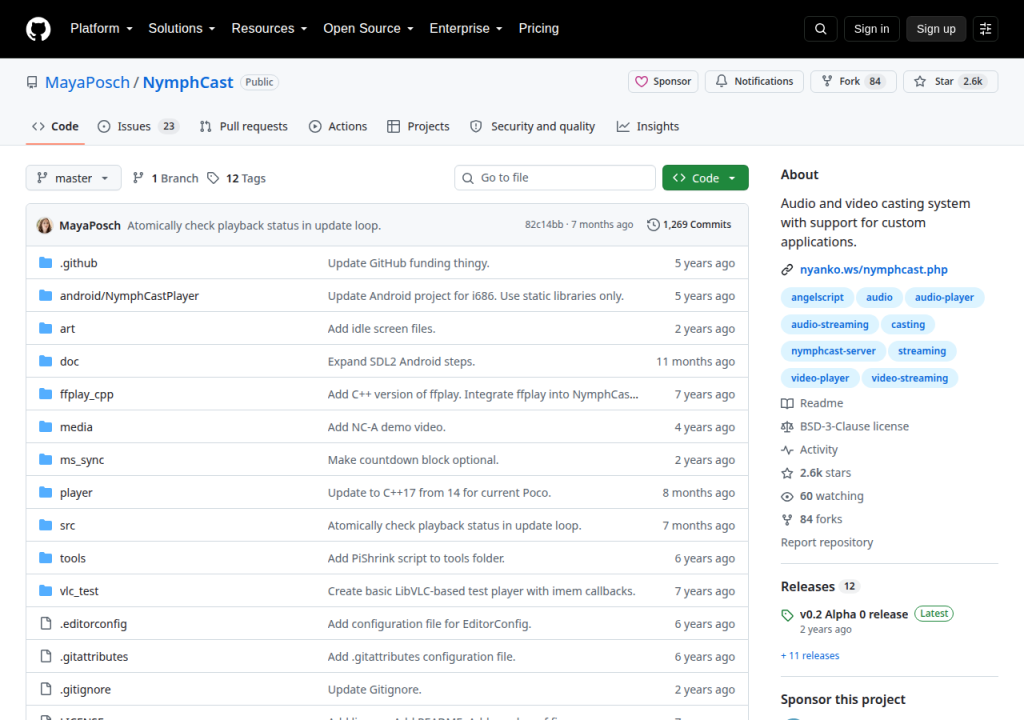The image size is (1024, 720).
Task: Open the BSD-3-Clause license link
Action: (x=844, y=426)
